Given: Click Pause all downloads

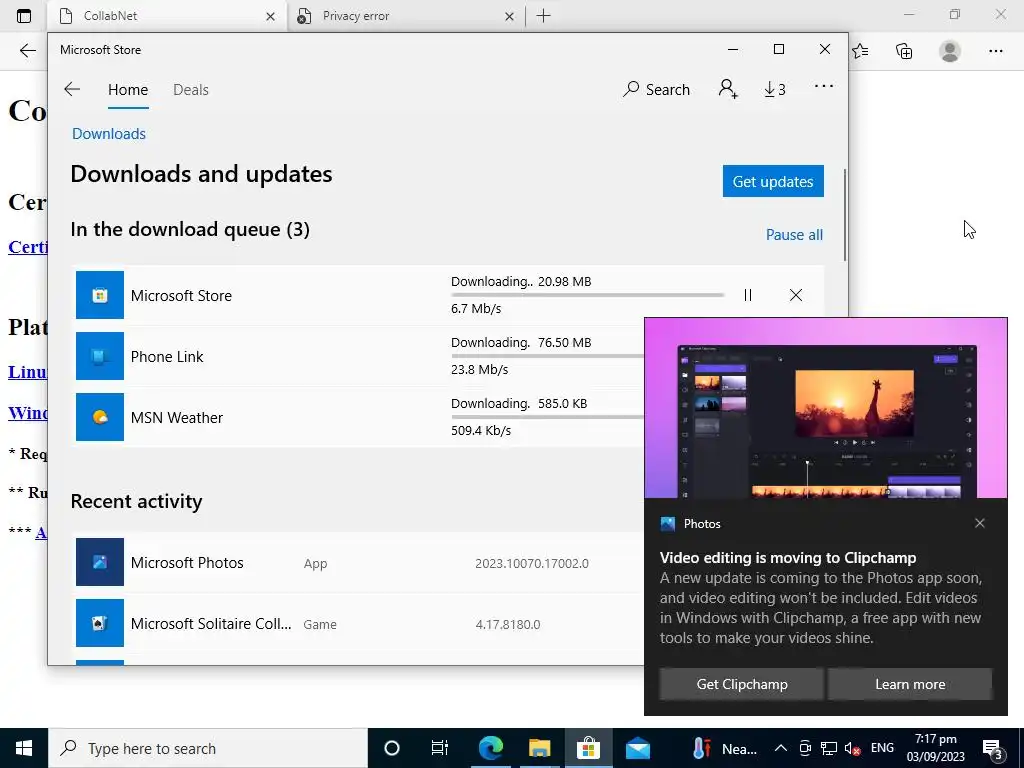Looking at the screenshot, I should 794,234.
